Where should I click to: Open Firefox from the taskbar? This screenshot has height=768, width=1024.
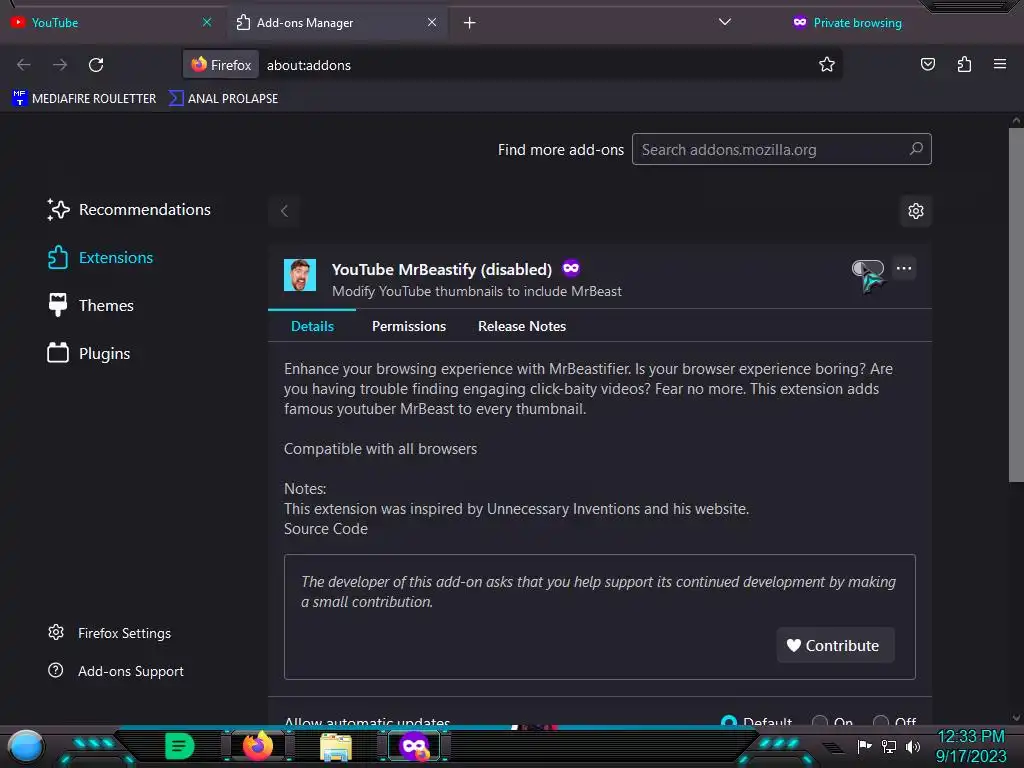click(257, 746)
